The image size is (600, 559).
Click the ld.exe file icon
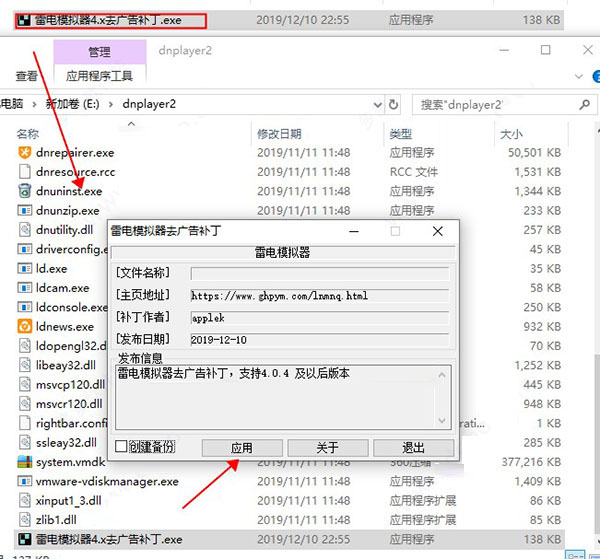(25, 269)
